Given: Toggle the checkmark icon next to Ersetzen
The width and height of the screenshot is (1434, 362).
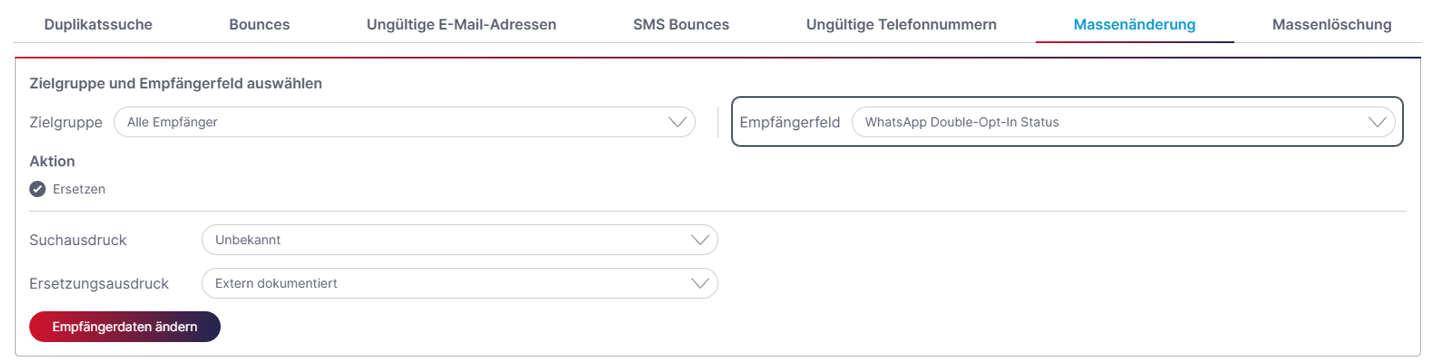Looking at the screenshot, I should coord(38,188).
